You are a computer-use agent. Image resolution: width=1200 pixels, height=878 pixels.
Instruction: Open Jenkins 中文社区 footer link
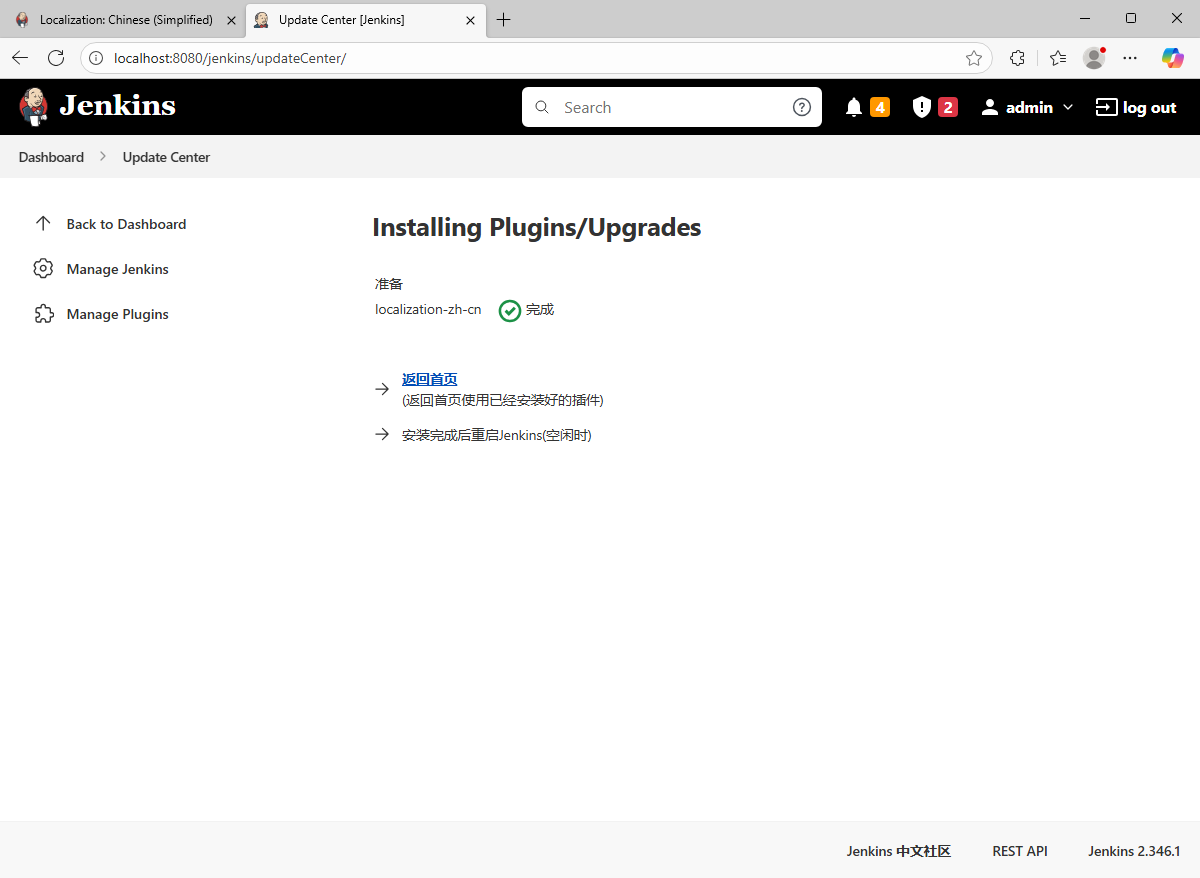[898, 851]
